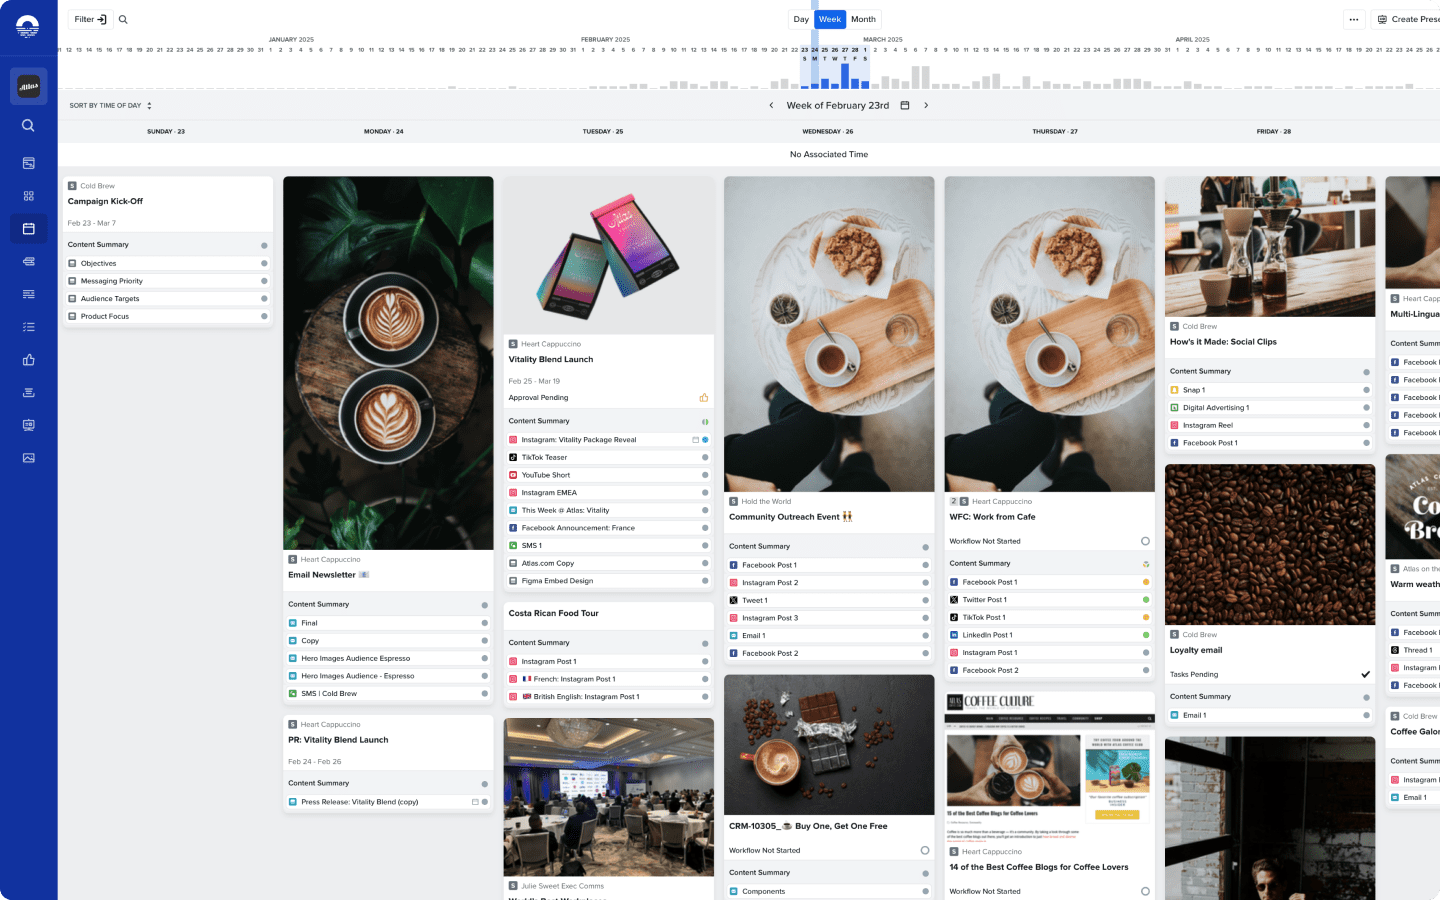1440x900 pixels.
Task: Click the orange status dot on Facebook Post 1 in WFC card
Action: point(1146,582)
